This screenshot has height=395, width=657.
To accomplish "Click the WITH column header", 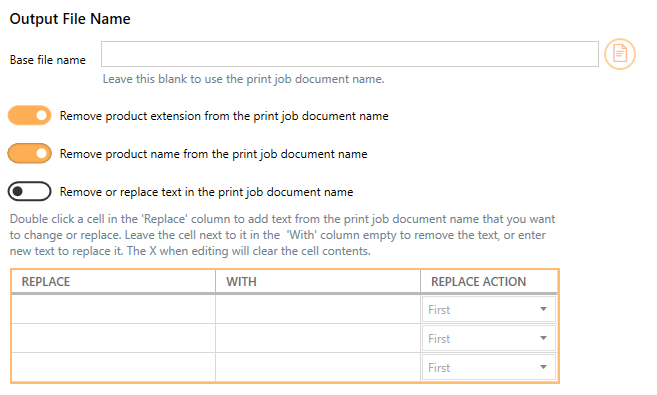I will [318, 281].
